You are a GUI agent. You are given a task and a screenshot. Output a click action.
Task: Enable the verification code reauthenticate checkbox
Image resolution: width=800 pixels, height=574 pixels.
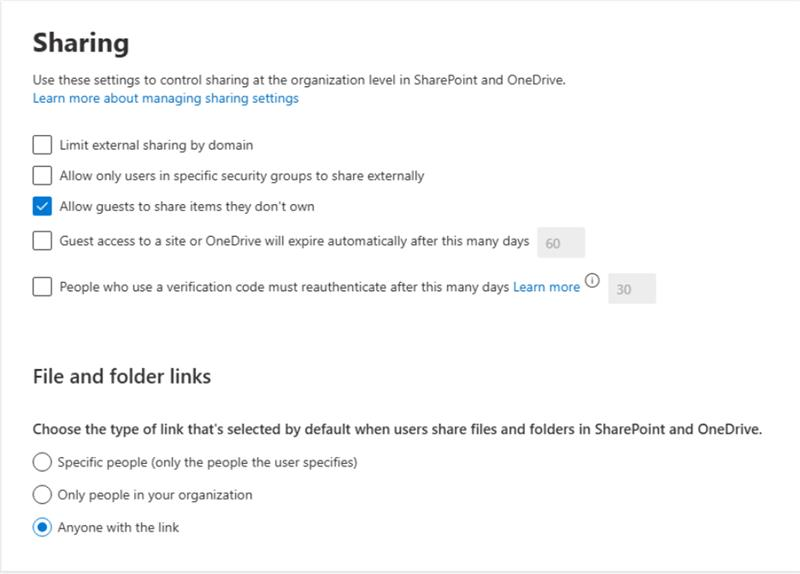pos(42,286)
